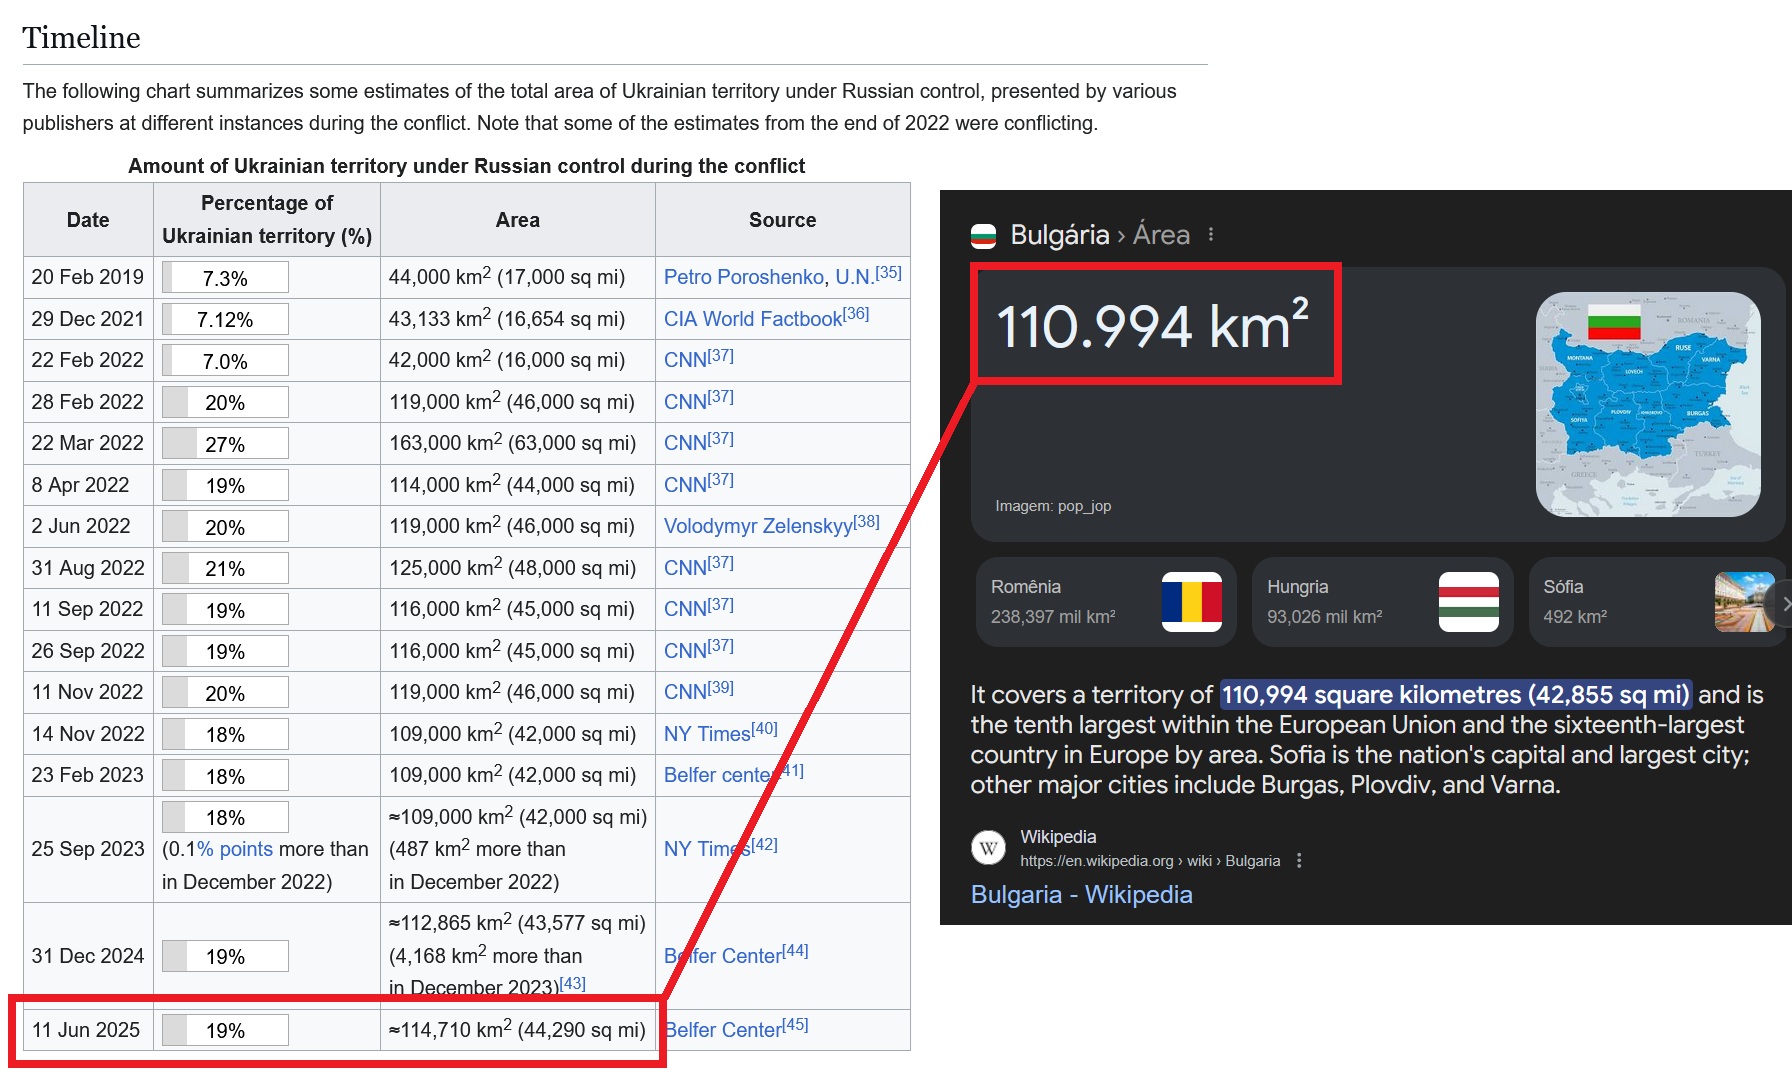Open the Hungria 93,026 mil km² card

pos(1382,602)
